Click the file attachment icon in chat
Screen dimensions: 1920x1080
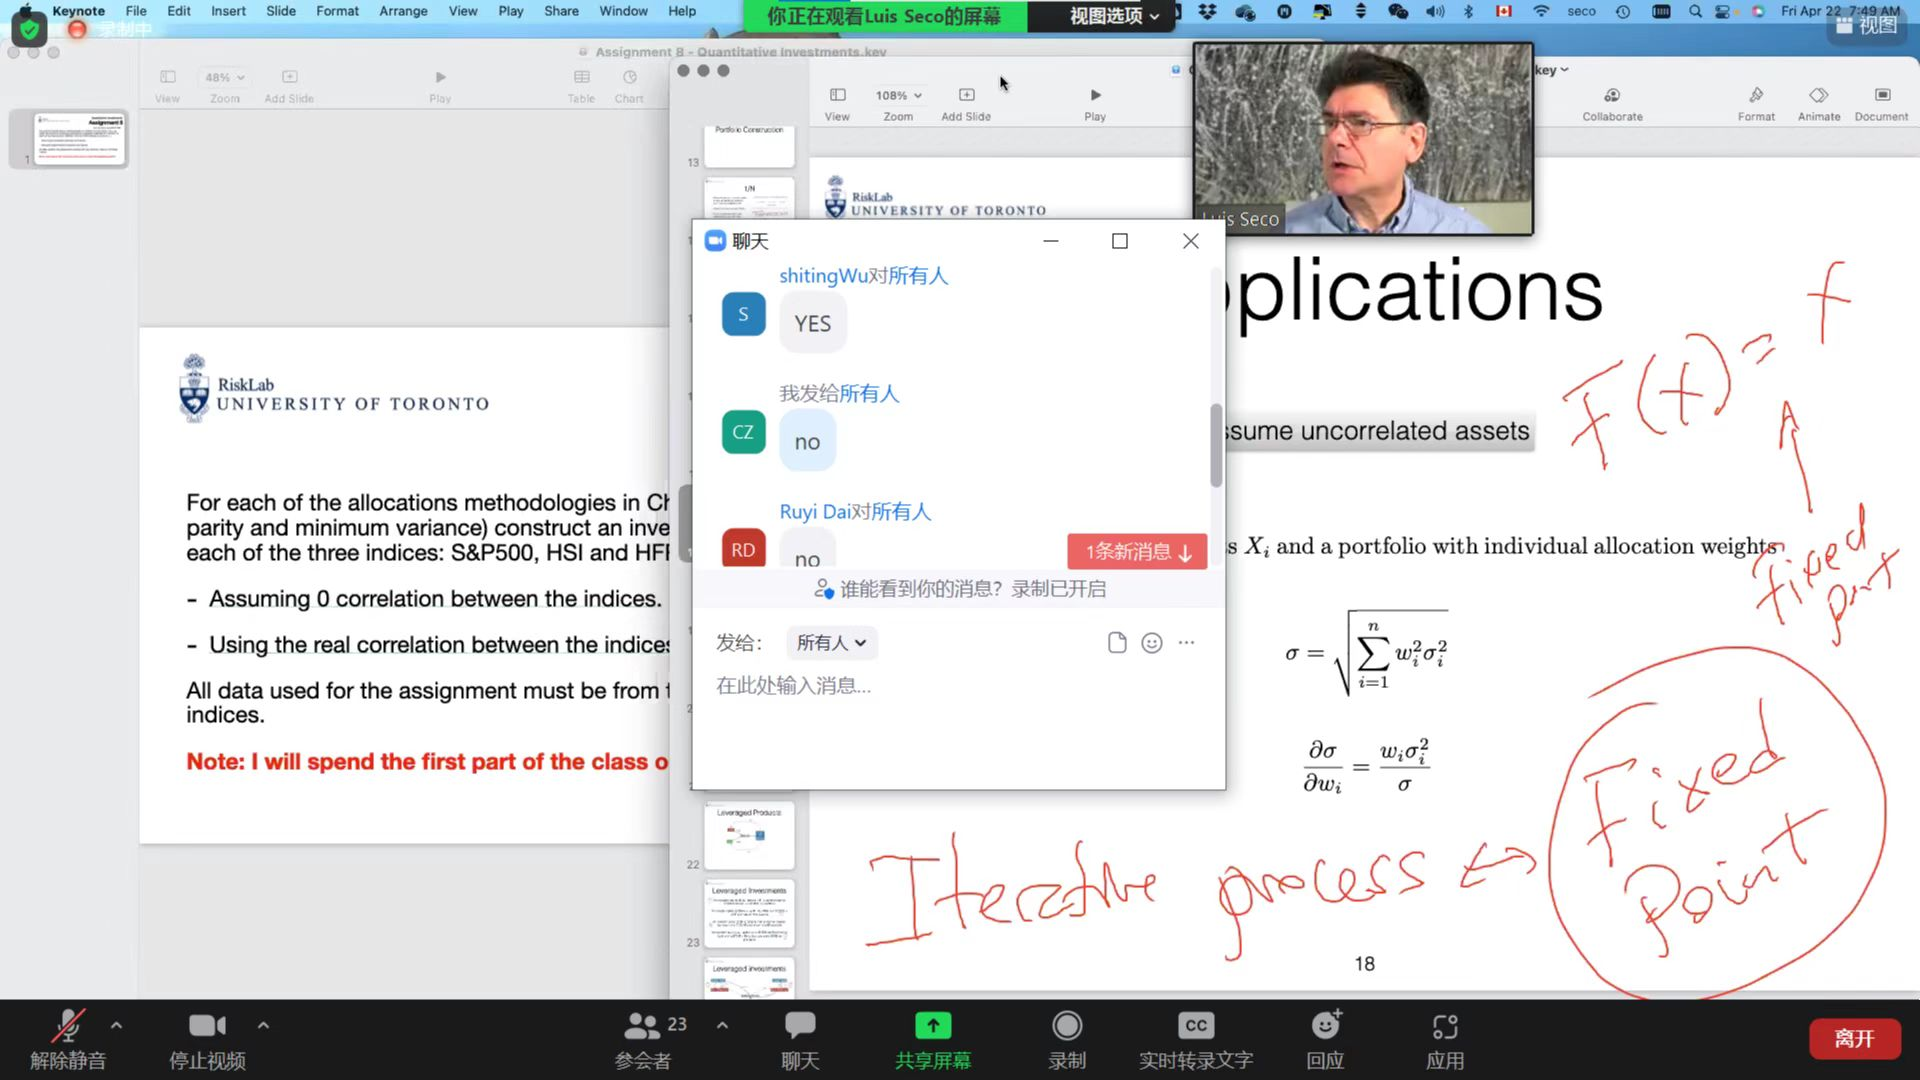(1117, 643)
